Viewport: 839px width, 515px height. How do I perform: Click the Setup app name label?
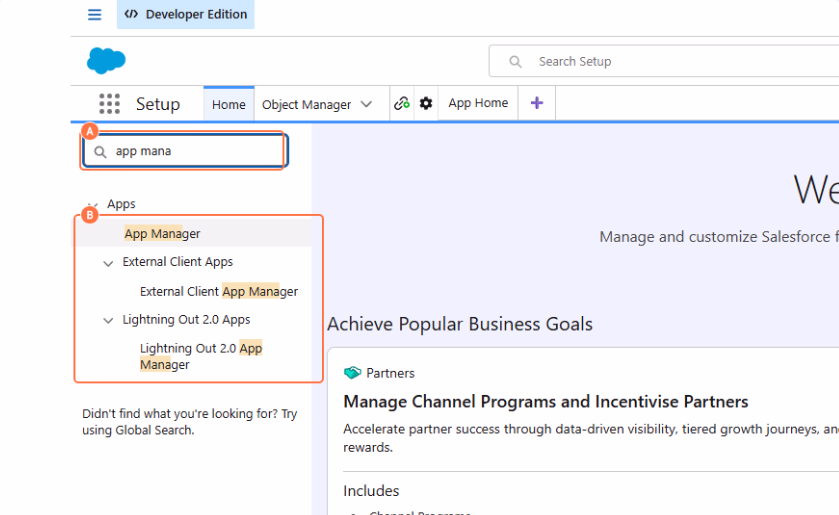click(x=158, y=104)
